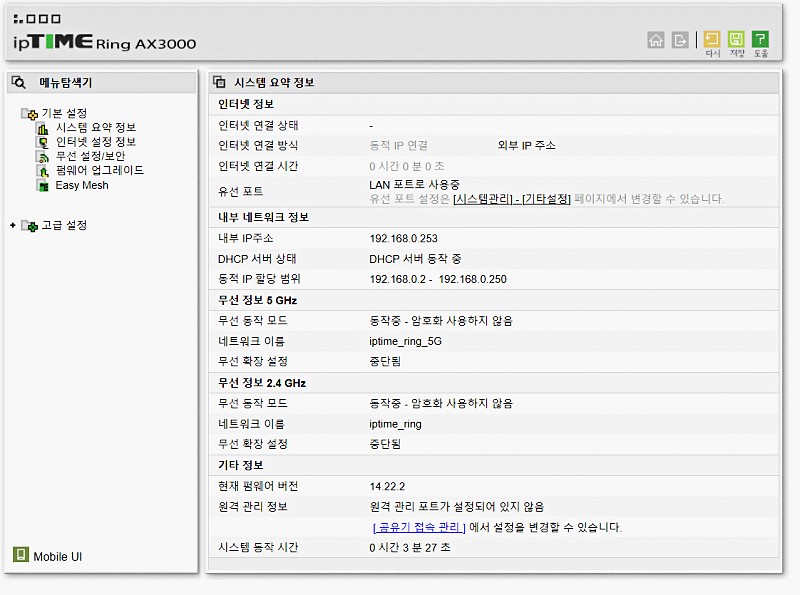Image resolution: width=800 pixels, height=595 pixels.
Task: Open help with the 도움 icon
Action: (x=761, y=41)
